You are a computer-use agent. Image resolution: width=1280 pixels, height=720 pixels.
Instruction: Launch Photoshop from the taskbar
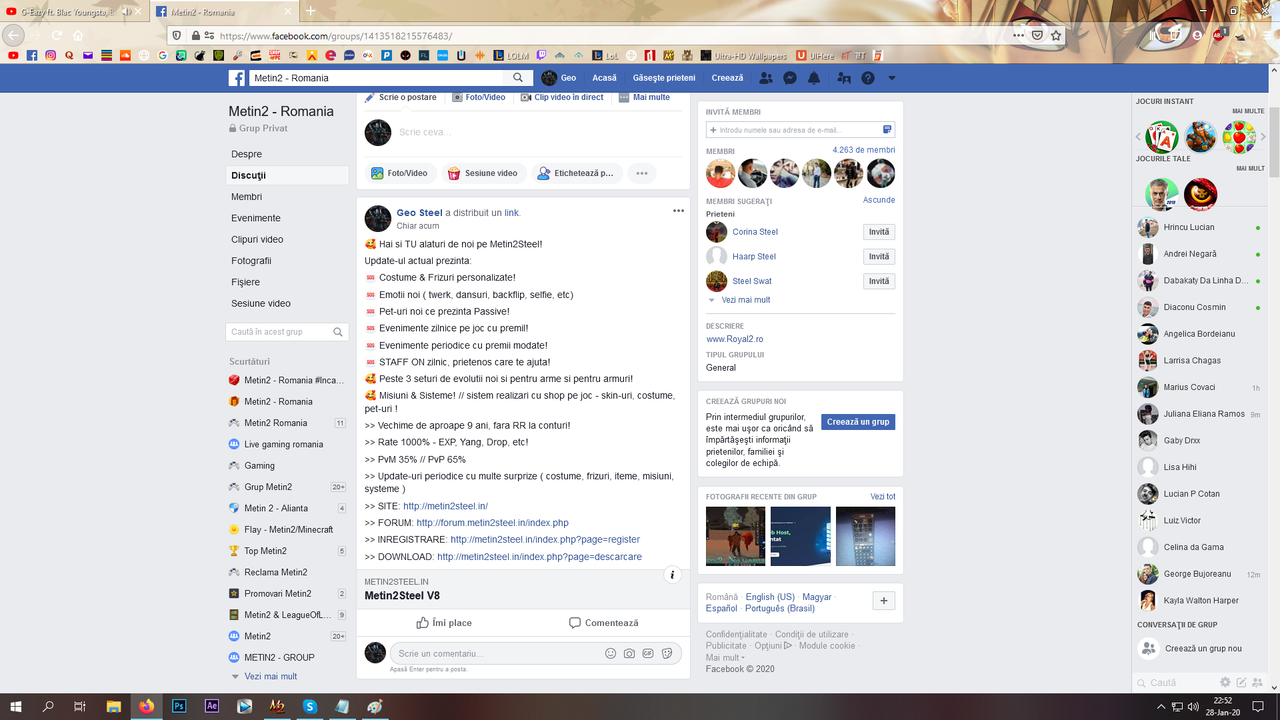pyautogui.click(x=179, y=706)
